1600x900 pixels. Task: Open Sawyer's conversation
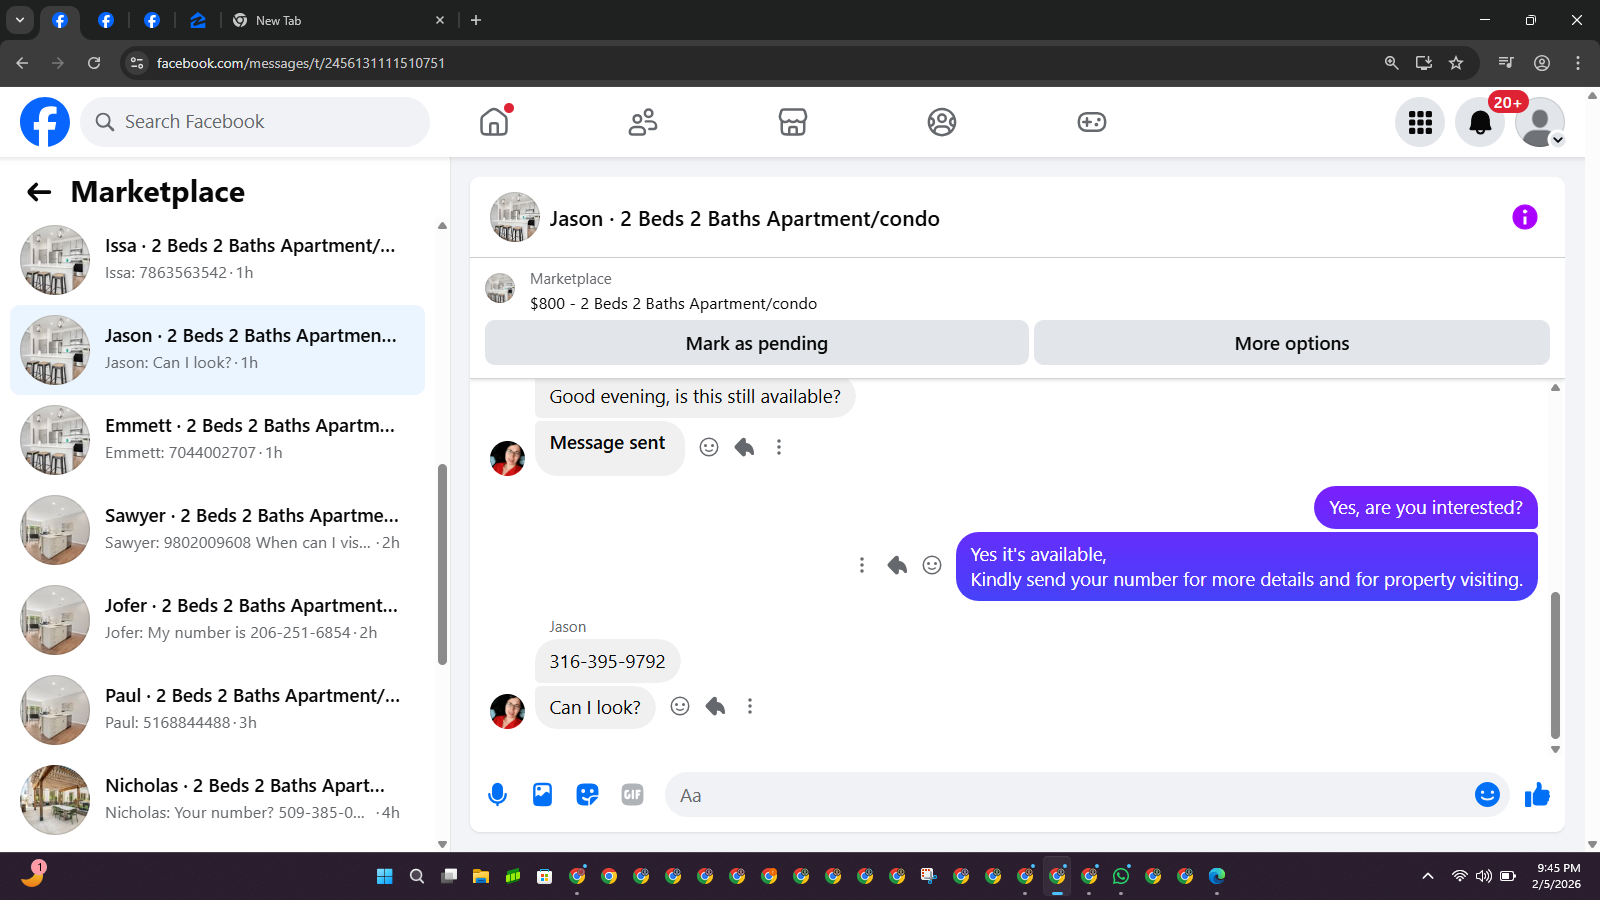point(217,530)
